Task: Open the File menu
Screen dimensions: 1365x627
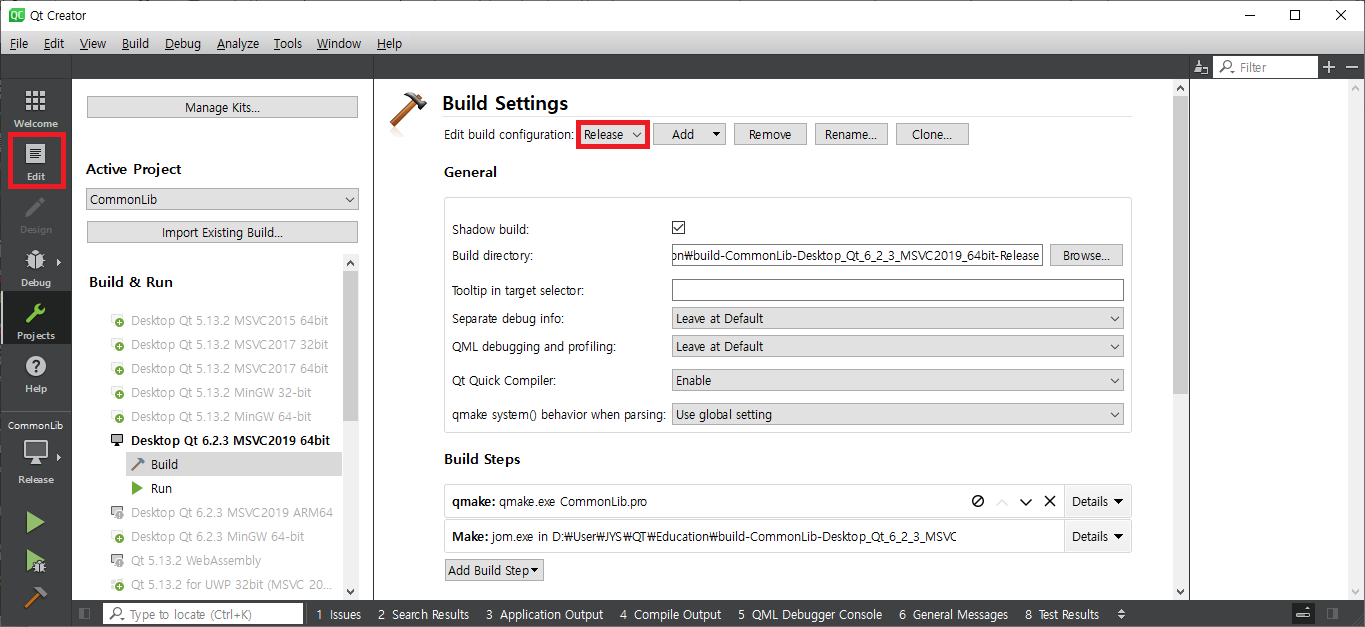Action: click(x=19, y=43)
